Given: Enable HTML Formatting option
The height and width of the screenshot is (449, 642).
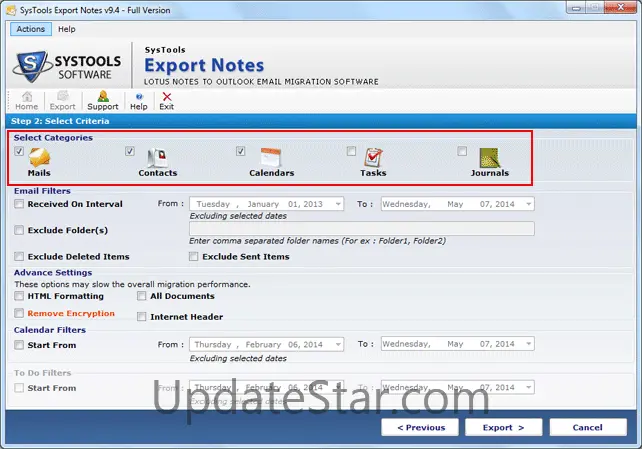Looking at the screenshot, I should point(19,296).
